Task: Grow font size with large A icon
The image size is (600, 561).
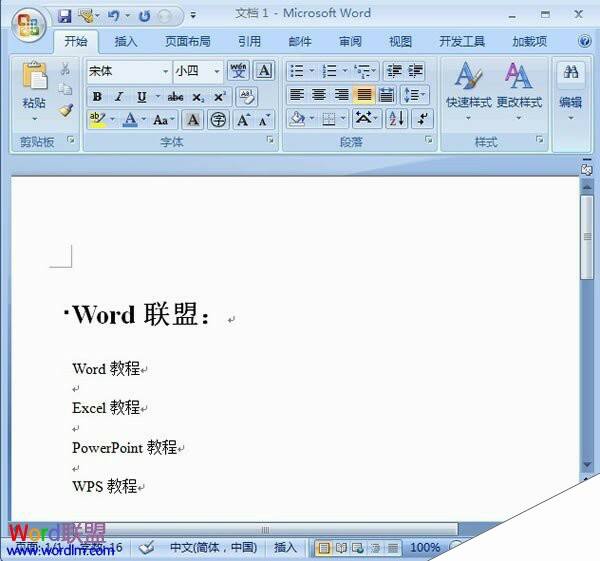Action: (x=243, y=120)
